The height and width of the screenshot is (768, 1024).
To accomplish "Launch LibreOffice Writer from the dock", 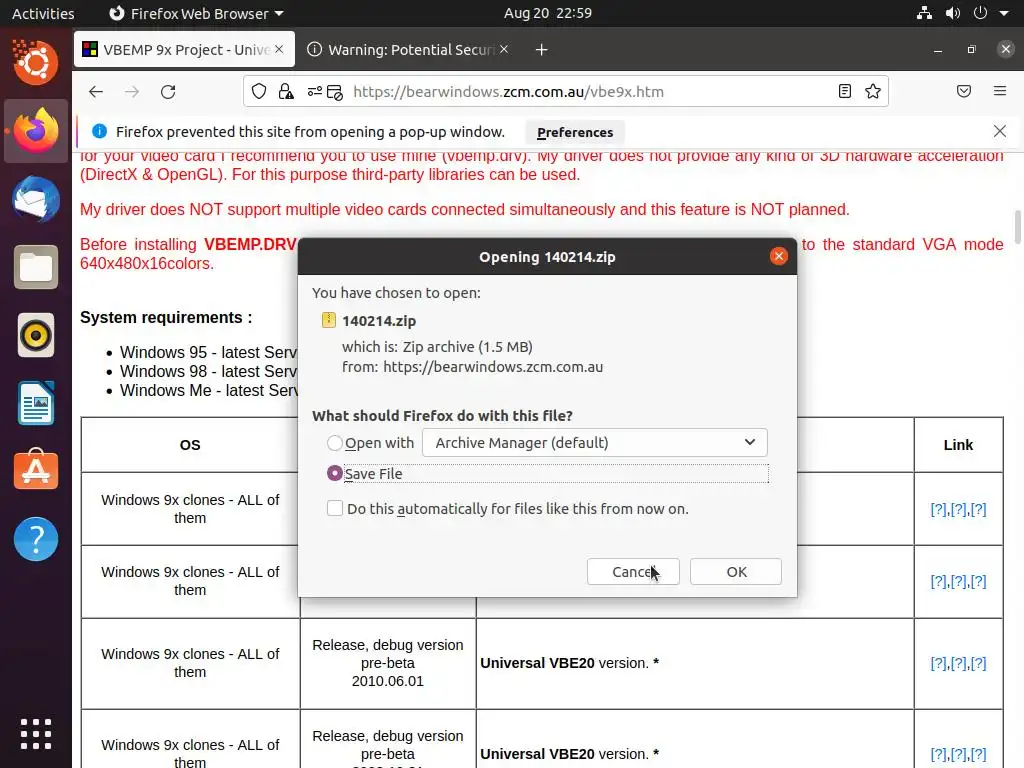I will (x=36, y=404).
